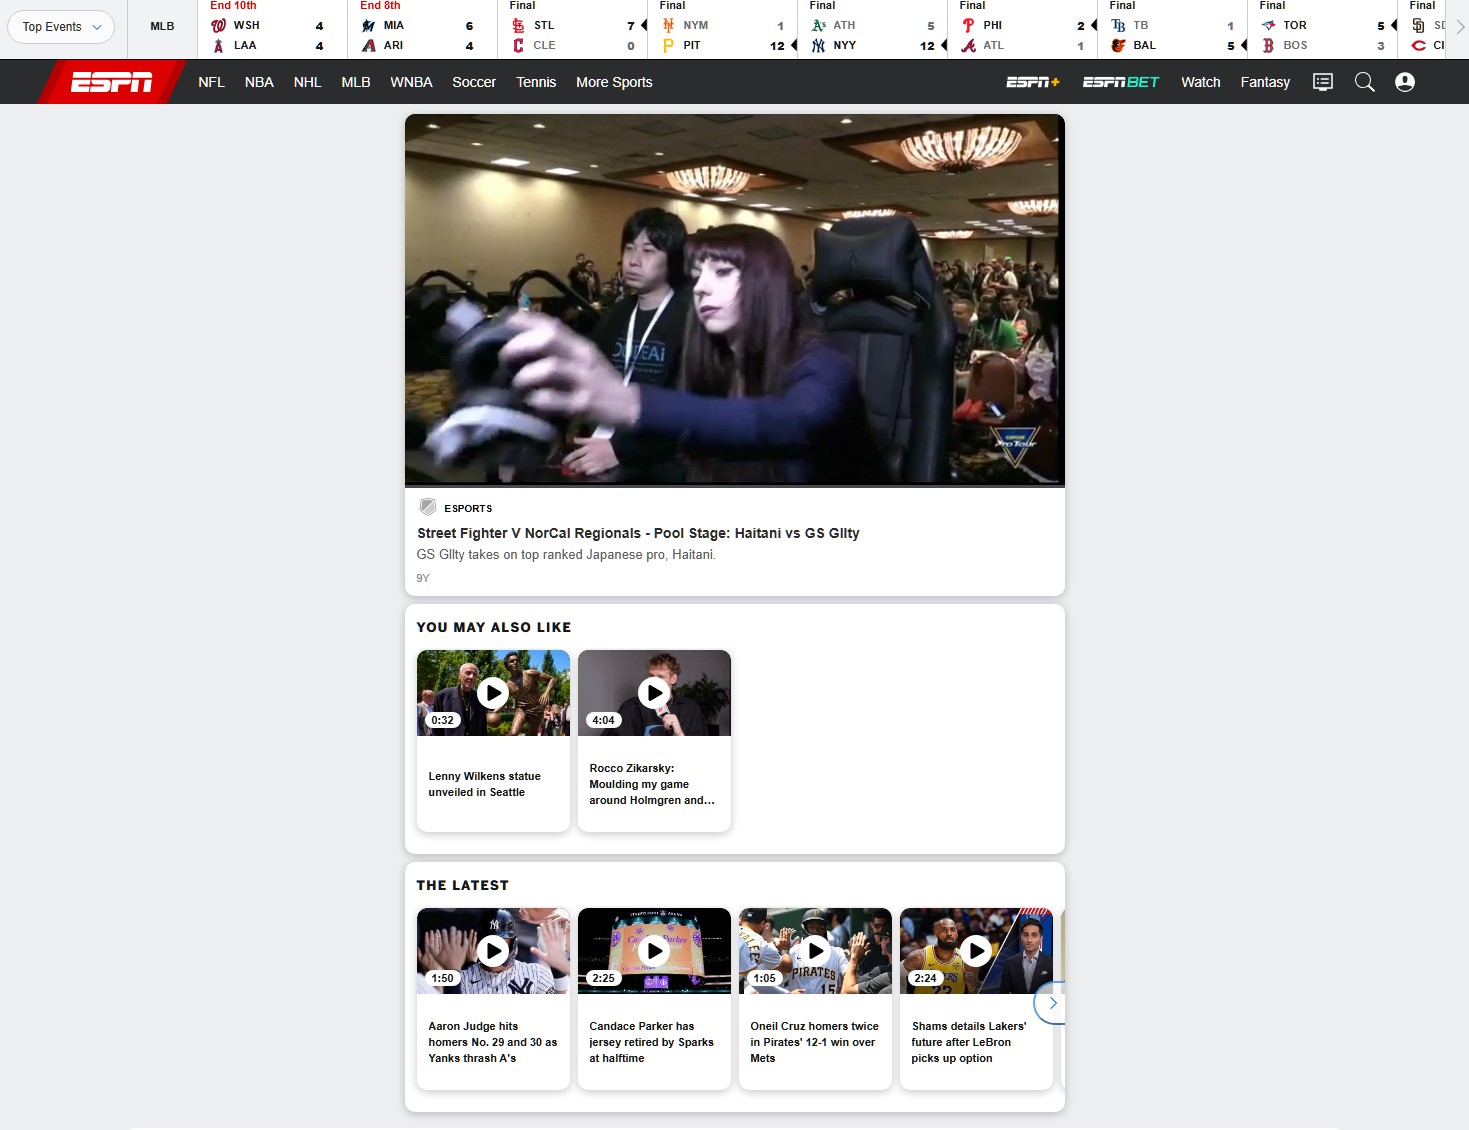Open the search magnifier icon

tap(1364, 82)
